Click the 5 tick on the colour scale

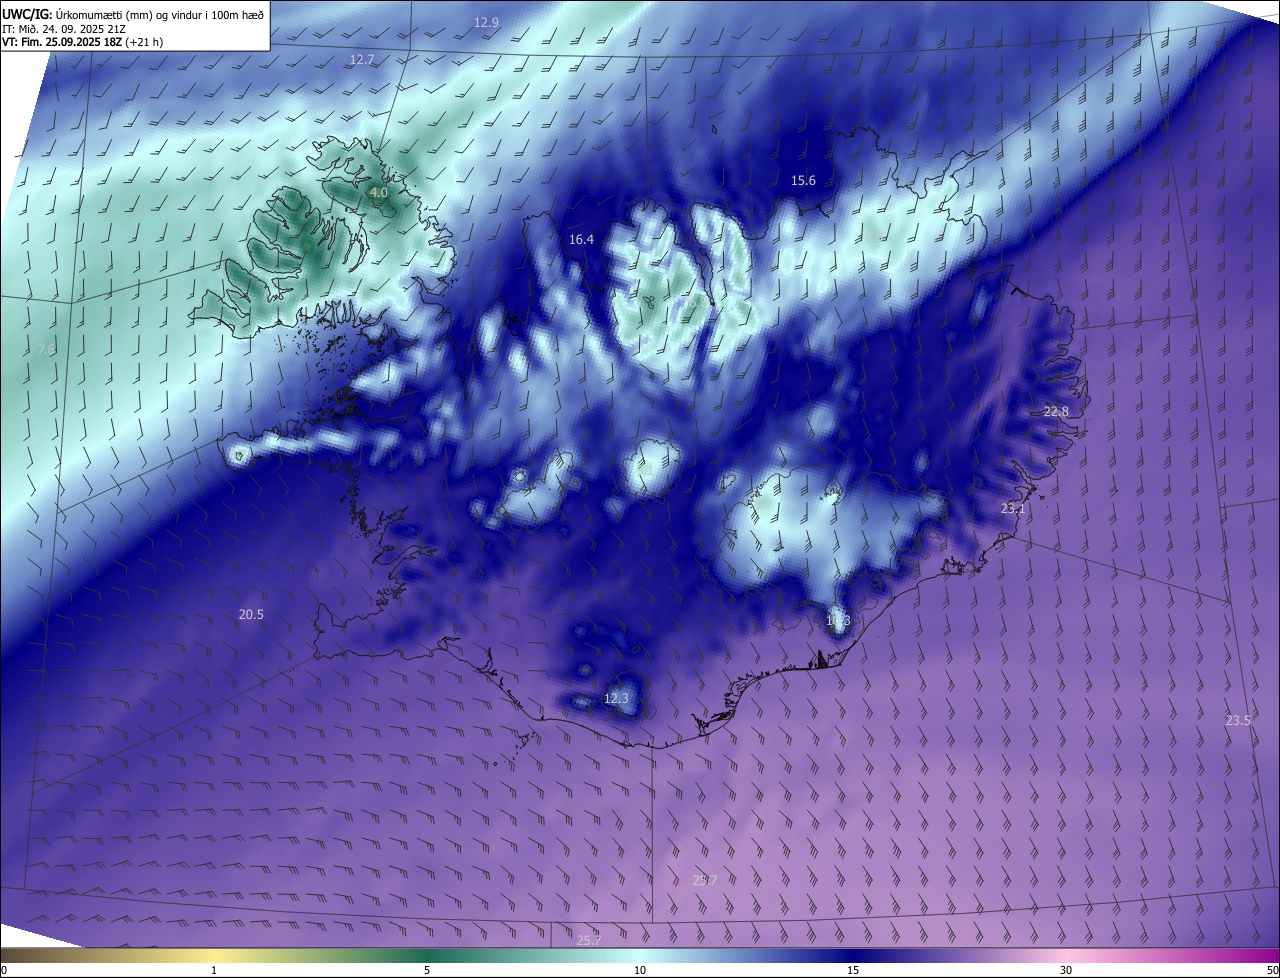coord(427,970)
